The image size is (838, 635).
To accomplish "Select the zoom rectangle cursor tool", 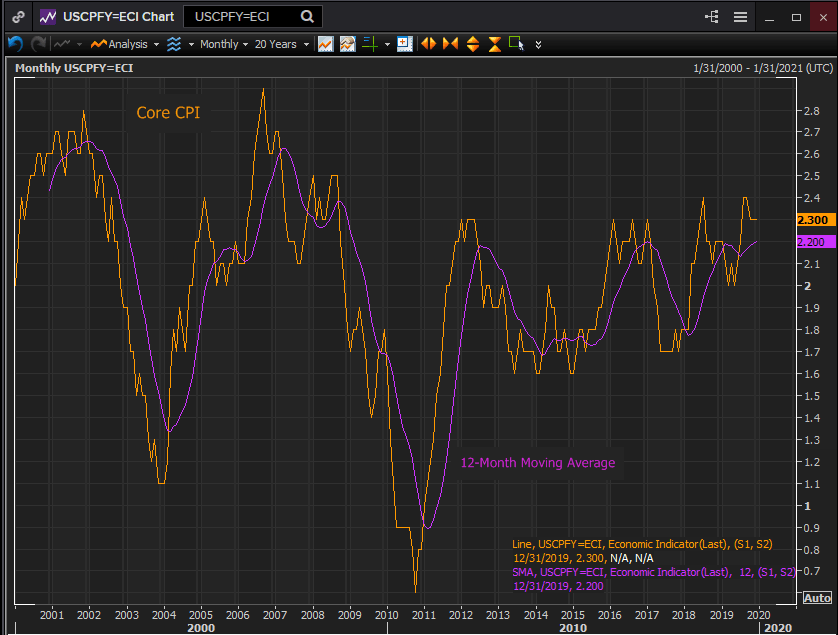I will 516,44.
